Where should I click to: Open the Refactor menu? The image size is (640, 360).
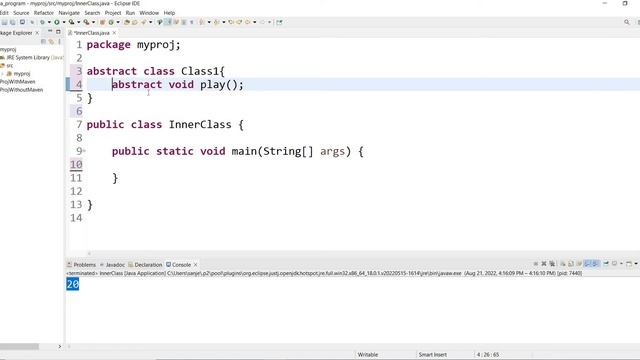click(x=44, y=13)
